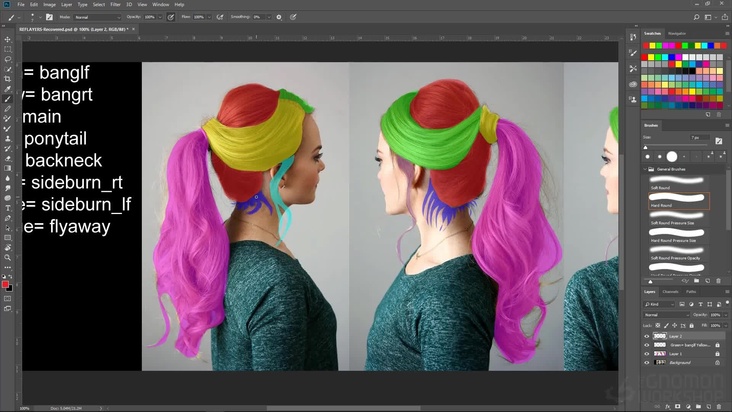
Task: Toggle visibility of Layer 2
Action: pos(646,336)
